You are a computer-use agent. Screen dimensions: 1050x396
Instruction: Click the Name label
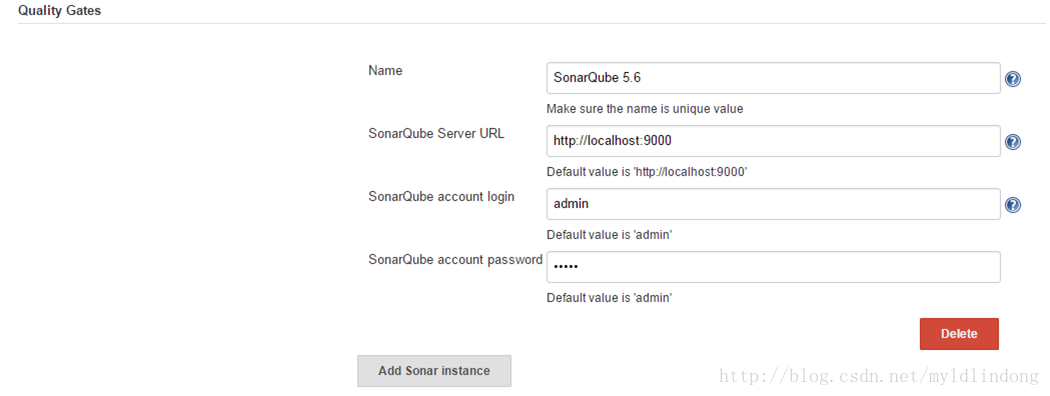(385, 70)
